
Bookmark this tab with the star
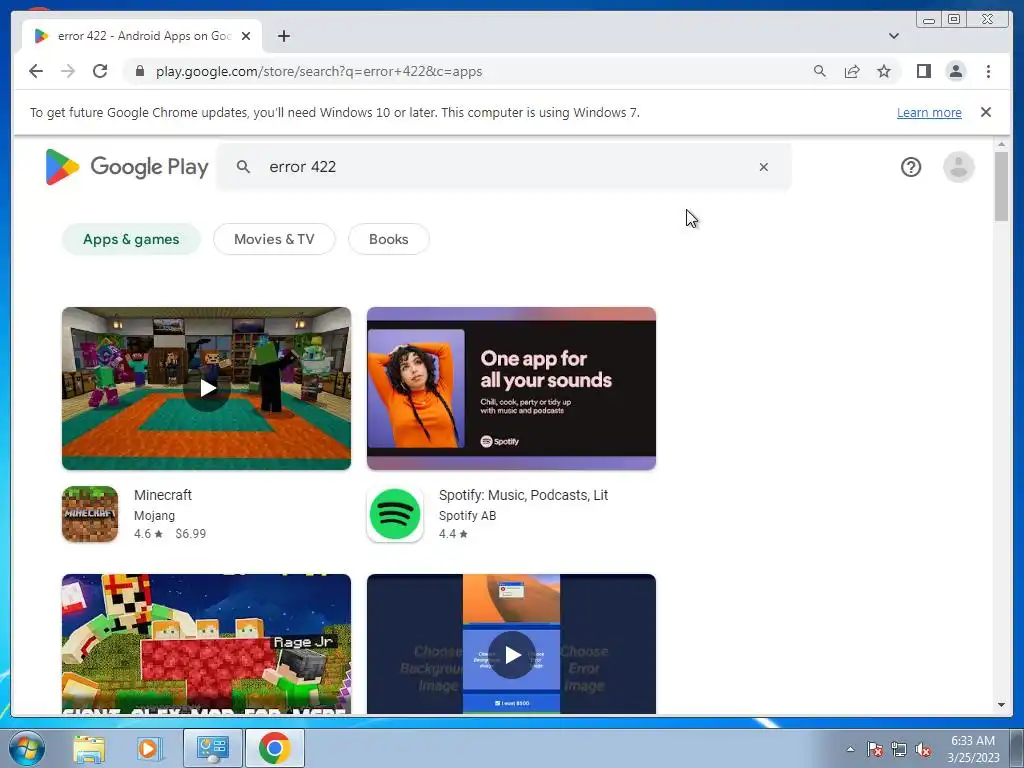point(884,71)
